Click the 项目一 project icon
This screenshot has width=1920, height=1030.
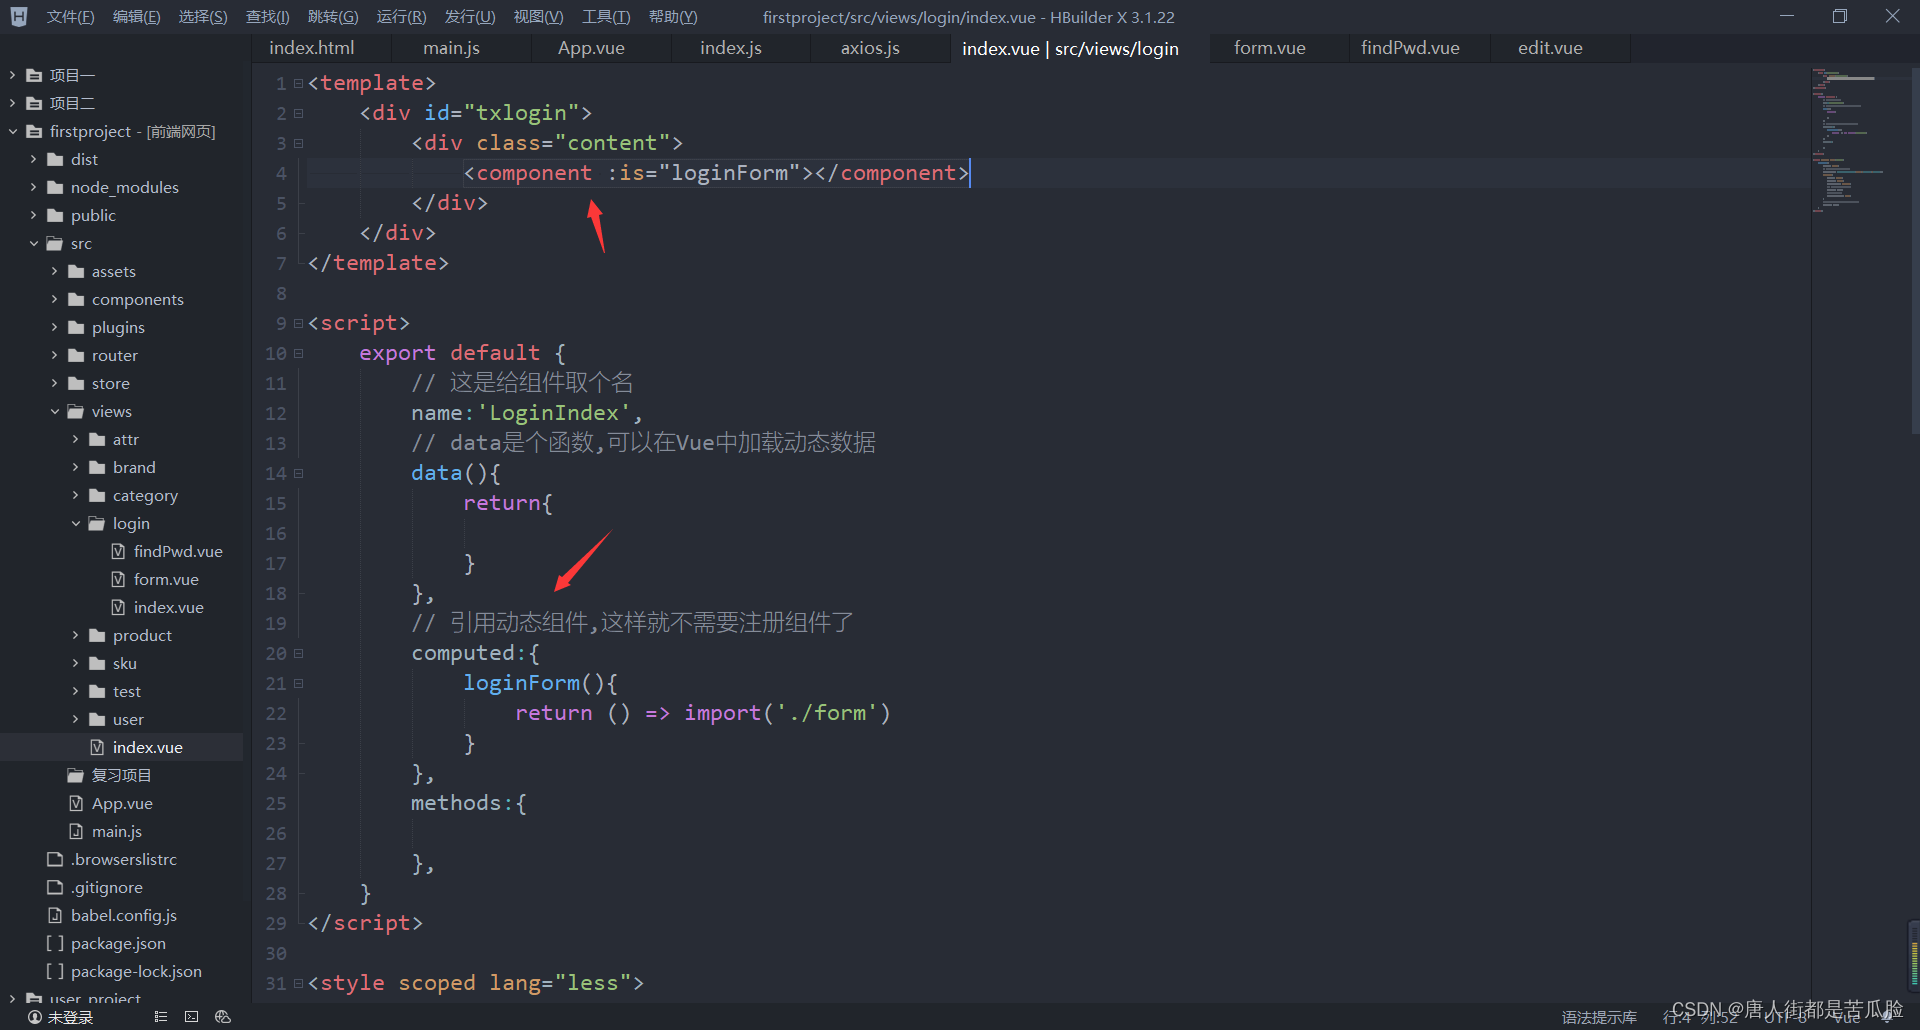[34, 75]
